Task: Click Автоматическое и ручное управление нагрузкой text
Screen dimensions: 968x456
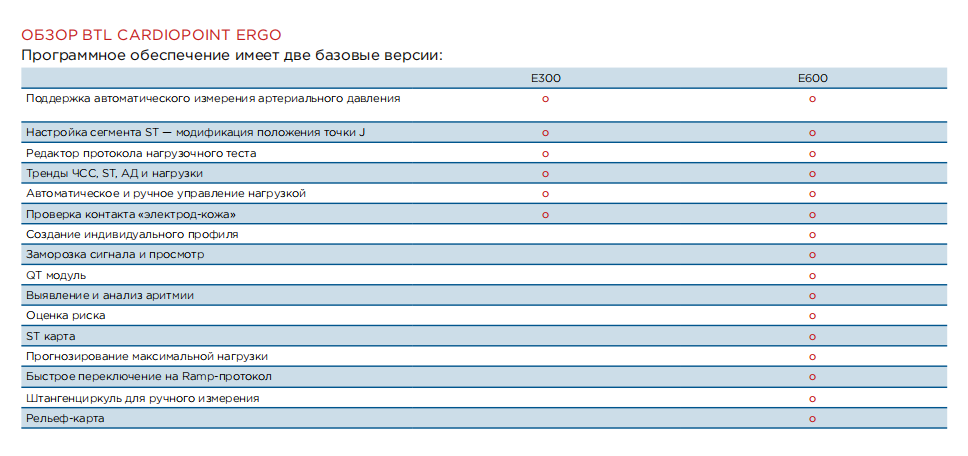Action: click(x=166, y=193)
